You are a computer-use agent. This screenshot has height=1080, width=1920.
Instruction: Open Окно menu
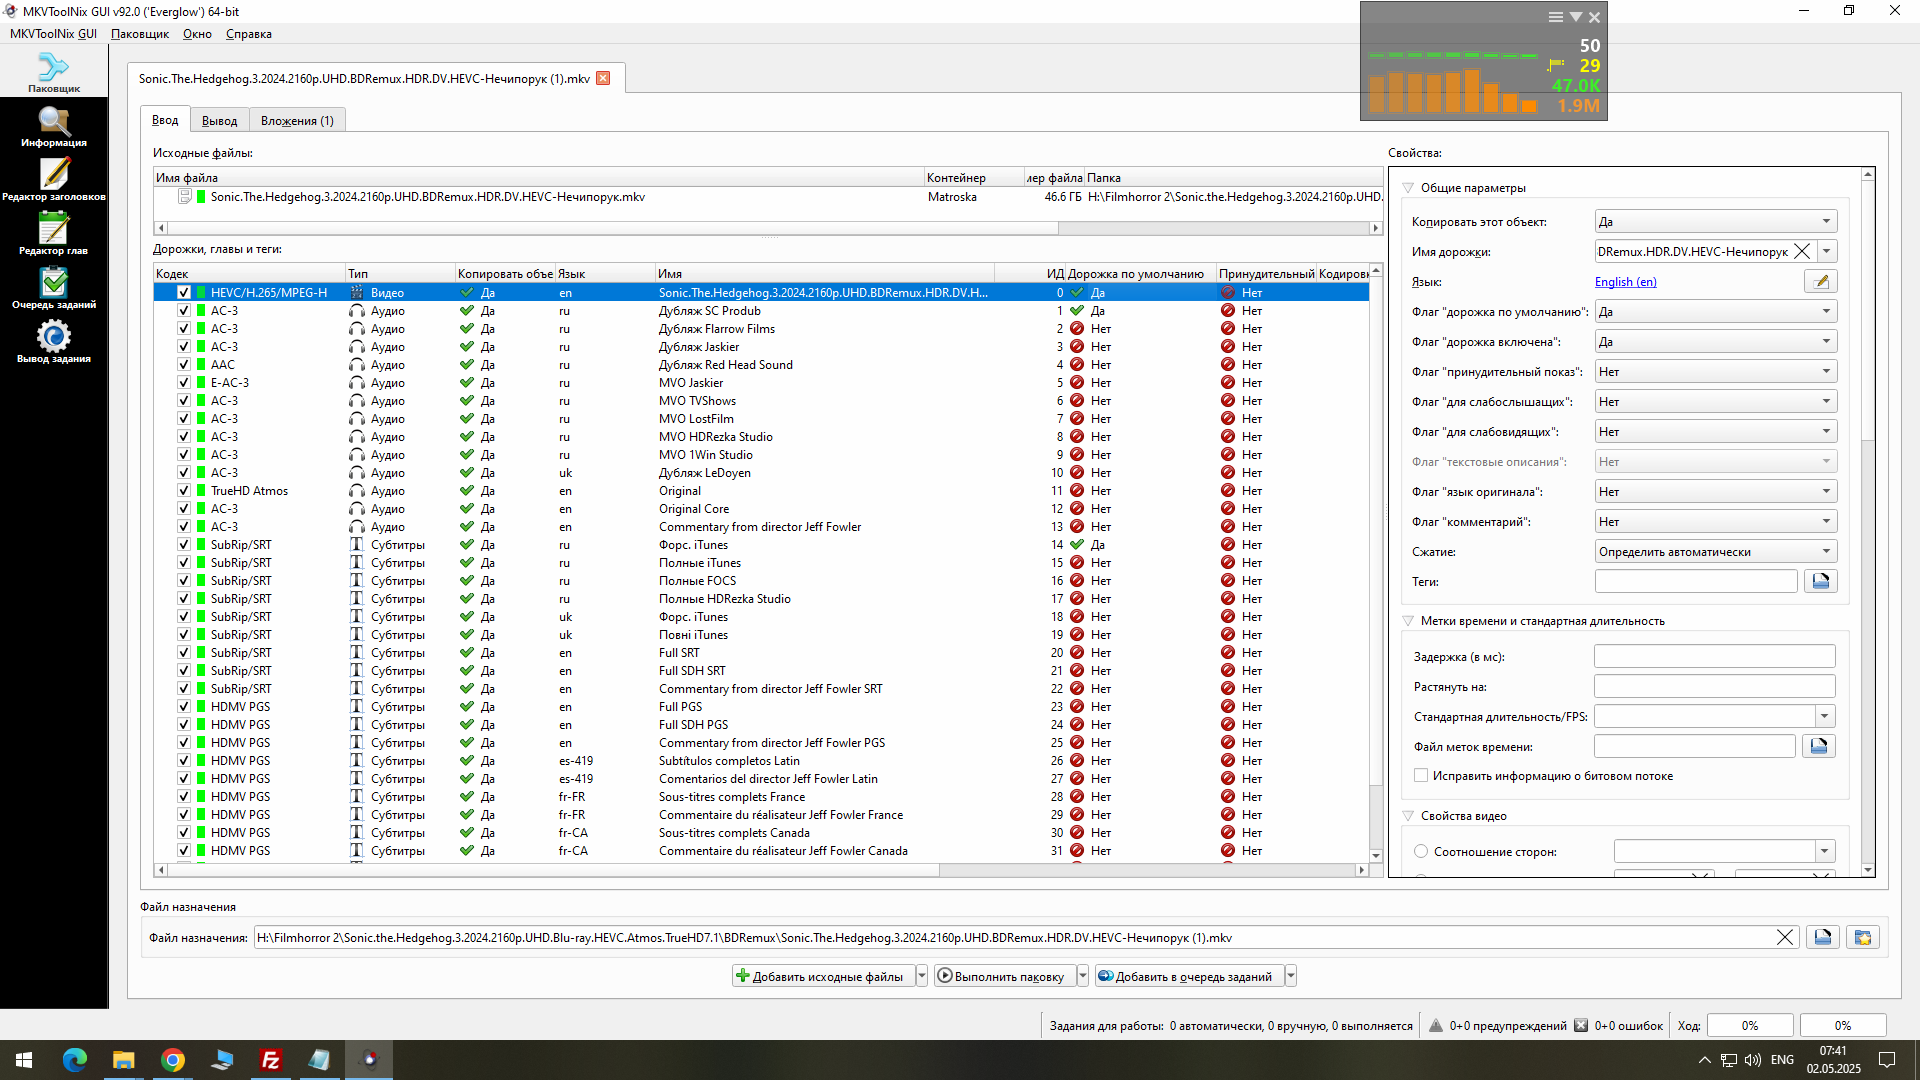[x=197, y=34]
